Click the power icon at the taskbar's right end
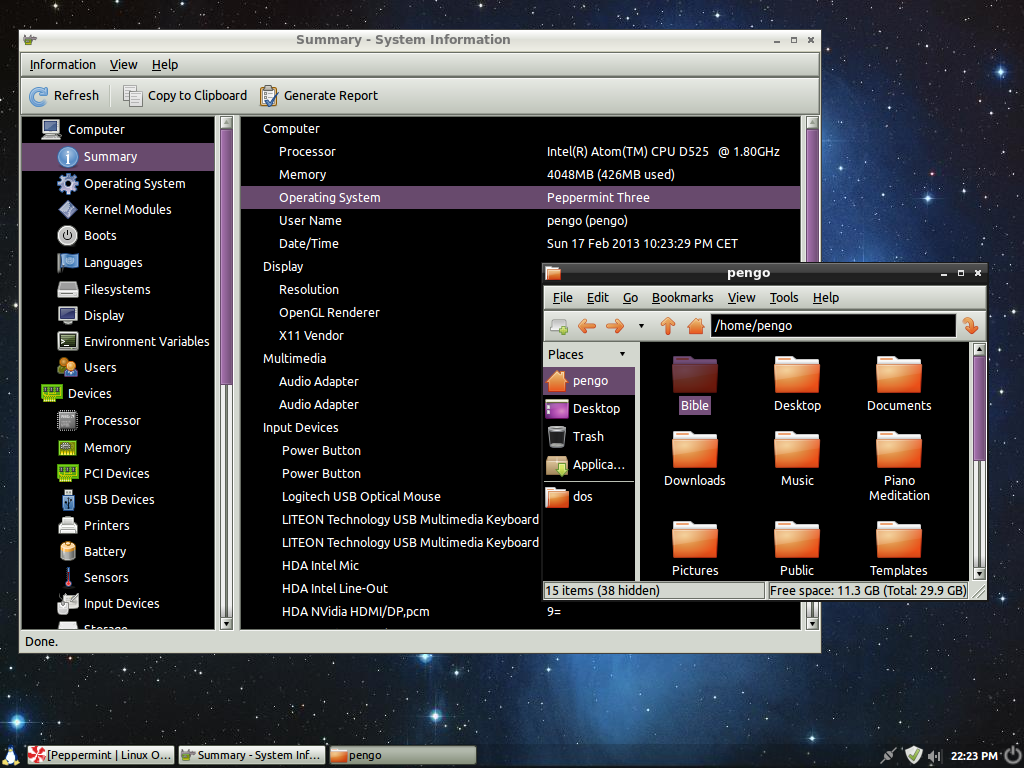Viewport: 1024px width, 768px height. pos(1013,755)
